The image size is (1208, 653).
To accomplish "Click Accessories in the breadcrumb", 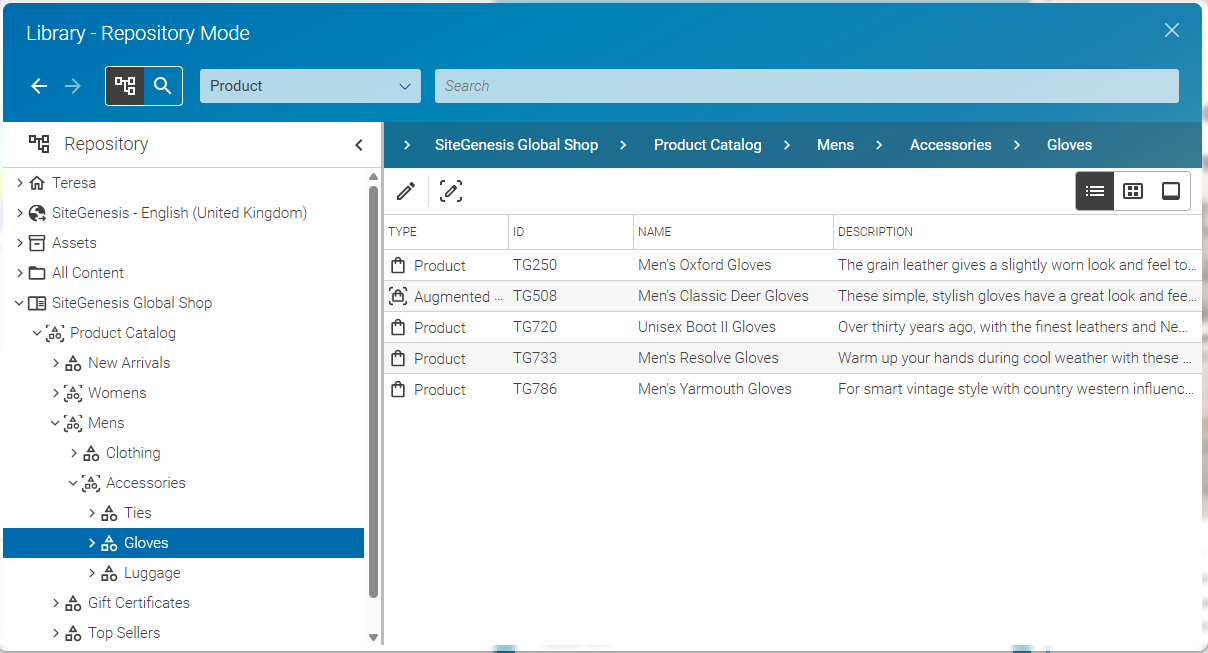I will pyautogui.click(x=950, y=145).
